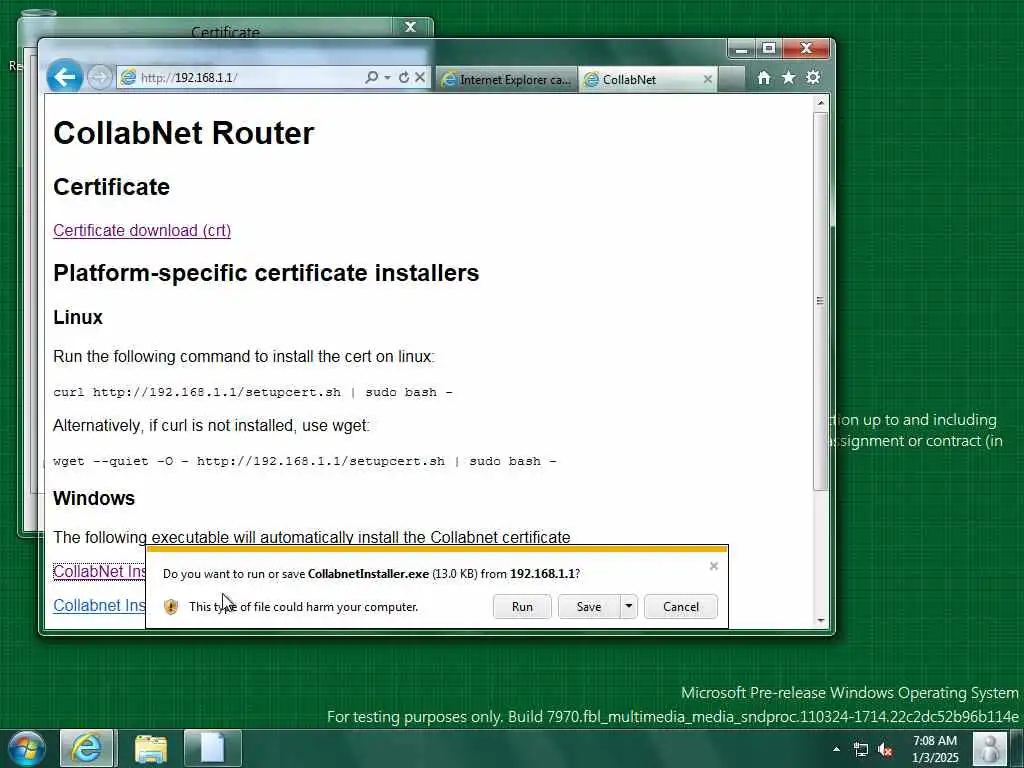Click the curl setupcert.sh command text
The height and width of the screenshot is (768, 1024).
click(x=253, y=392)
